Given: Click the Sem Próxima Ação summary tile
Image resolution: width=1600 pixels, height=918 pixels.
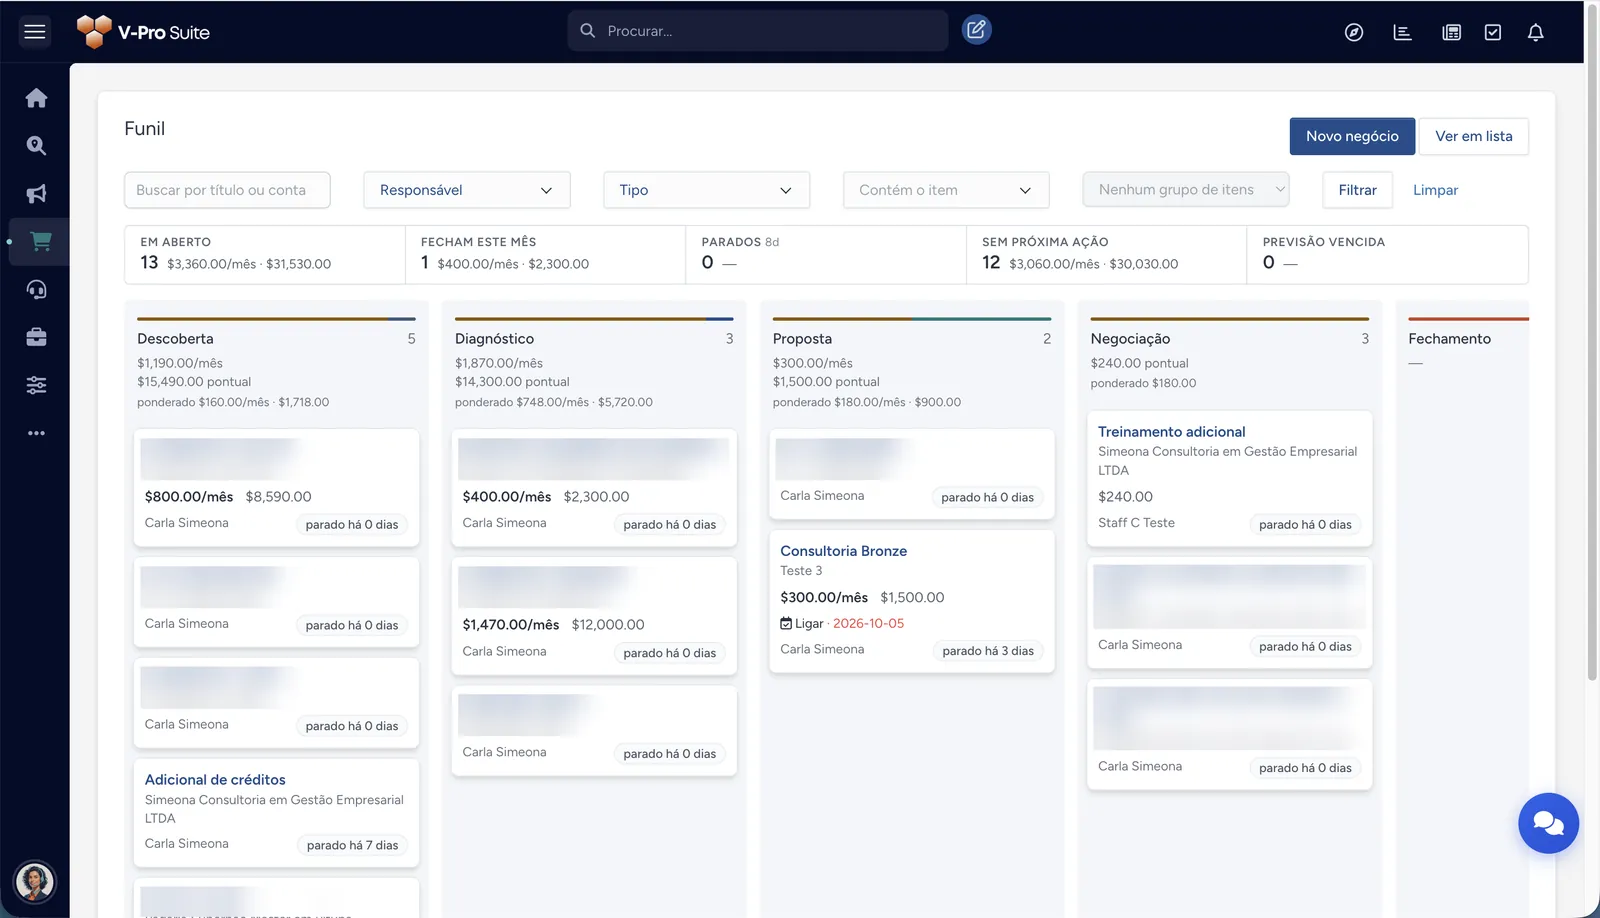Looking at the screenshot, I should (x=1107, y=254).
